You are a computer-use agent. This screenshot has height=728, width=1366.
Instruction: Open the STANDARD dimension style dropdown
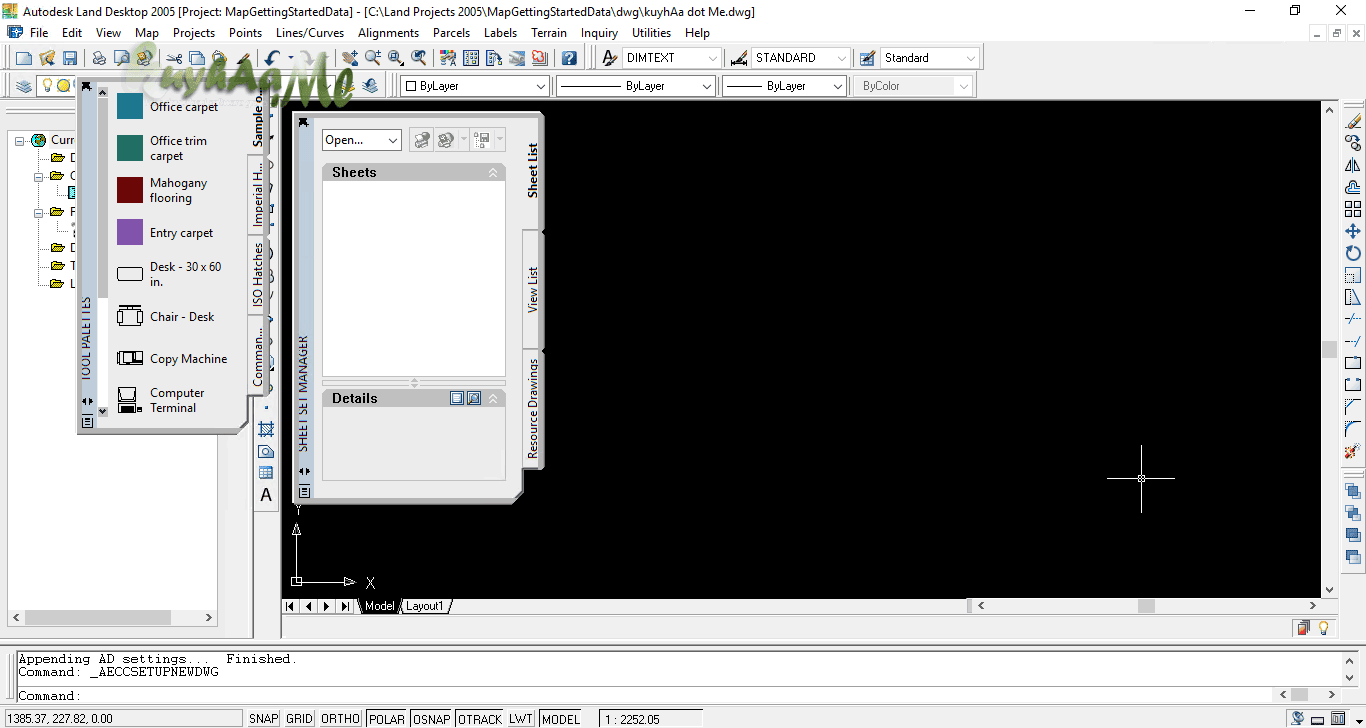[x=842, y=58]
